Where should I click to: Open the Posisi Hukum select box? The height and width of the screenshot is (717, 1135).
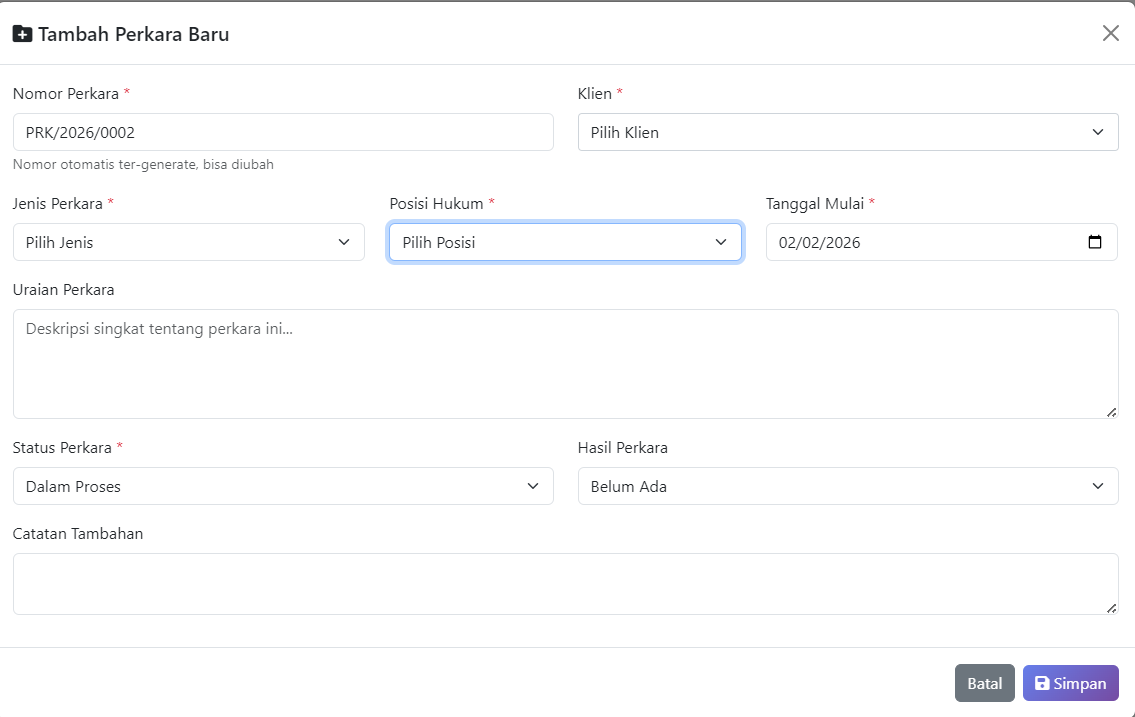pyautogui.click(x=565, y=242)
